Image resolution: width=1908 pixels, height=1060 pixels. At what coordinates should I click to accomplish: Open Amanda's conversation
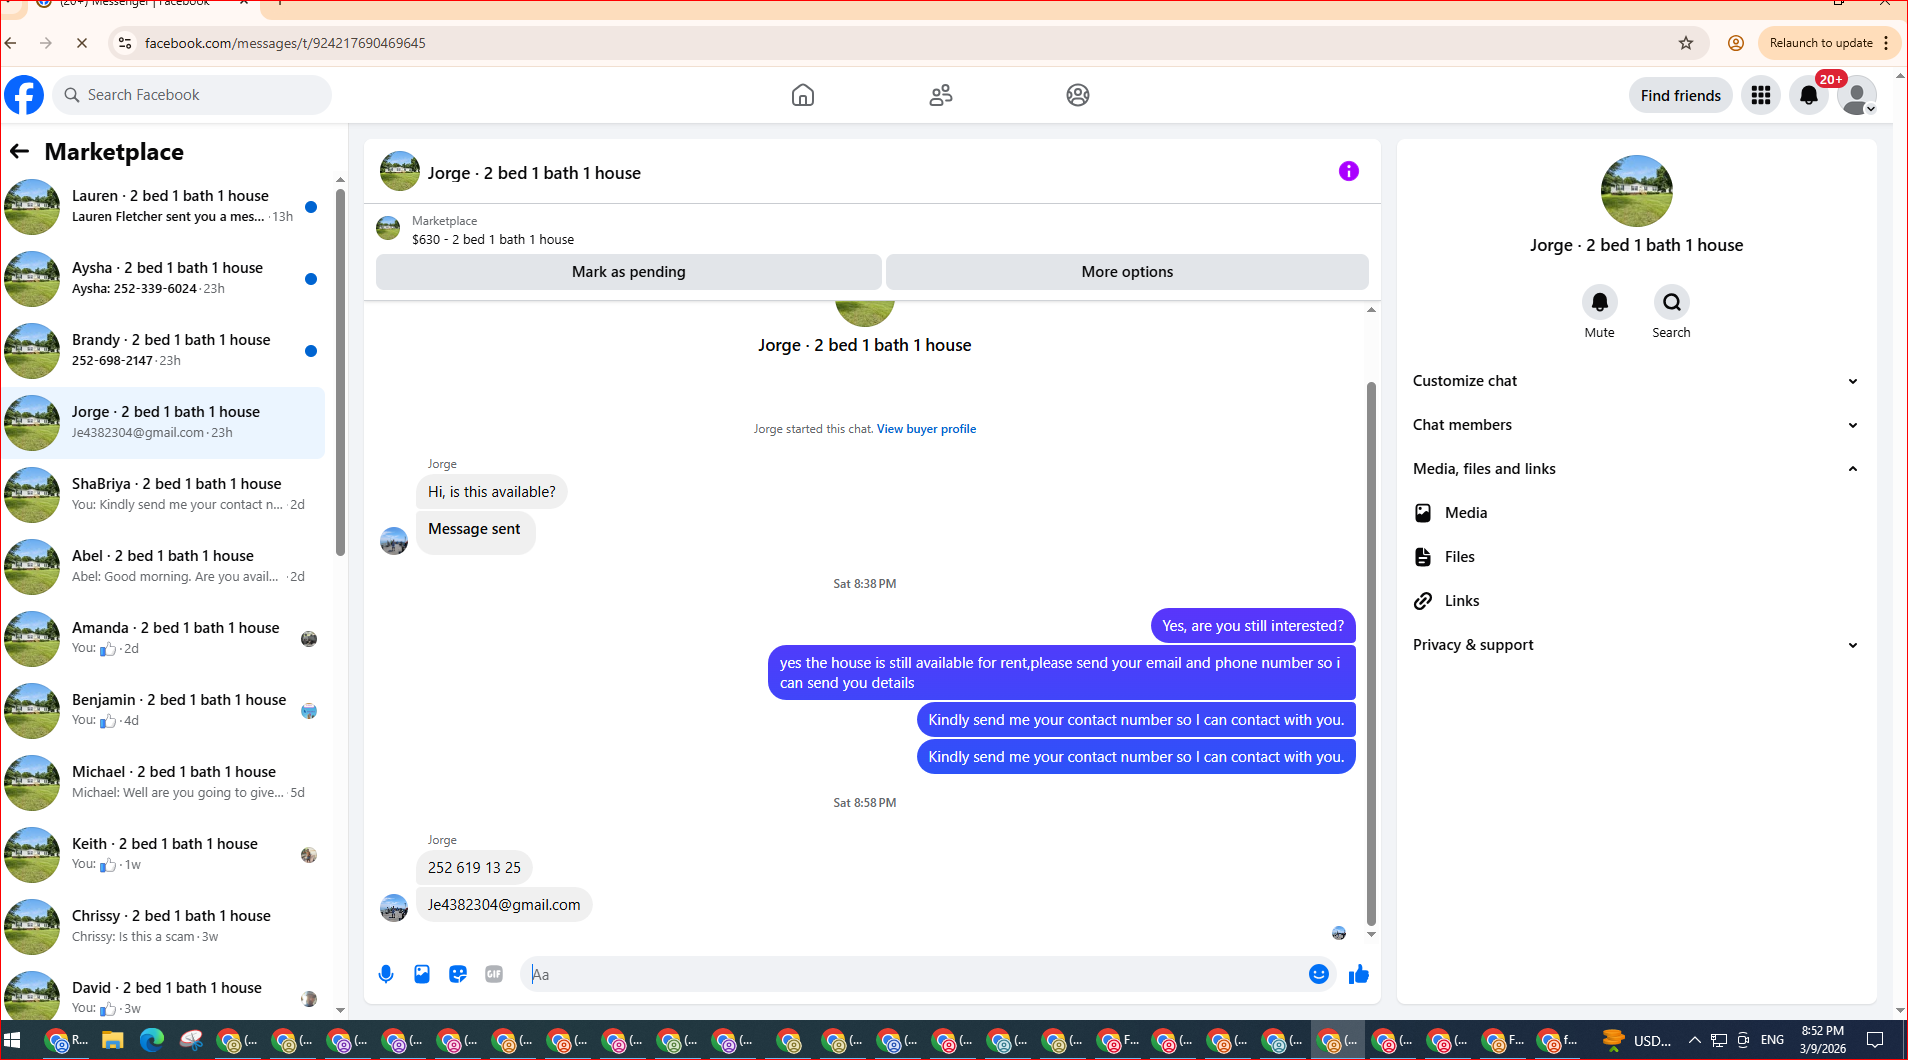coord(164,639)
